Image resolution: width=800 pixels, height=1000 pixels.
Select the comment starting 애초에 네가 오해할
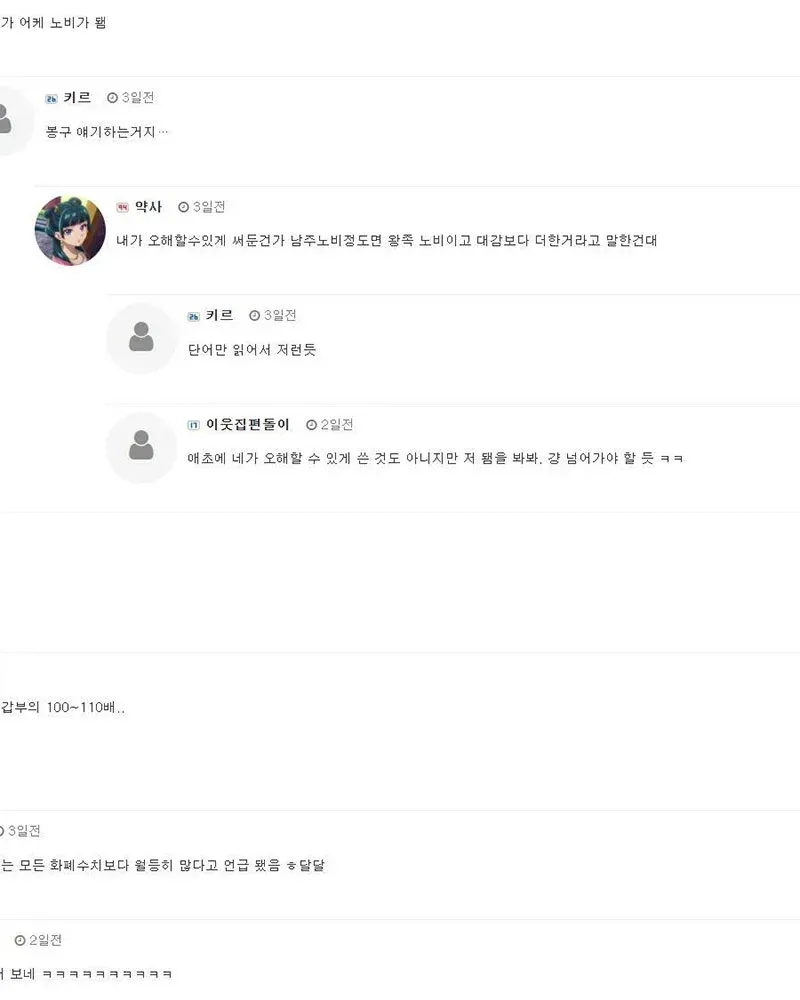[435, 458]
